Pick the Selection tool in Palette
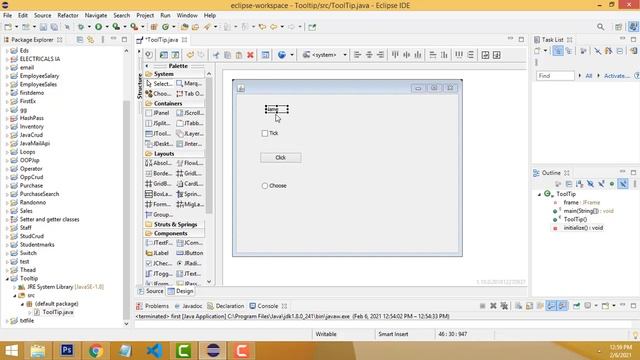This screenshot has width=640, height=360. 159,83
